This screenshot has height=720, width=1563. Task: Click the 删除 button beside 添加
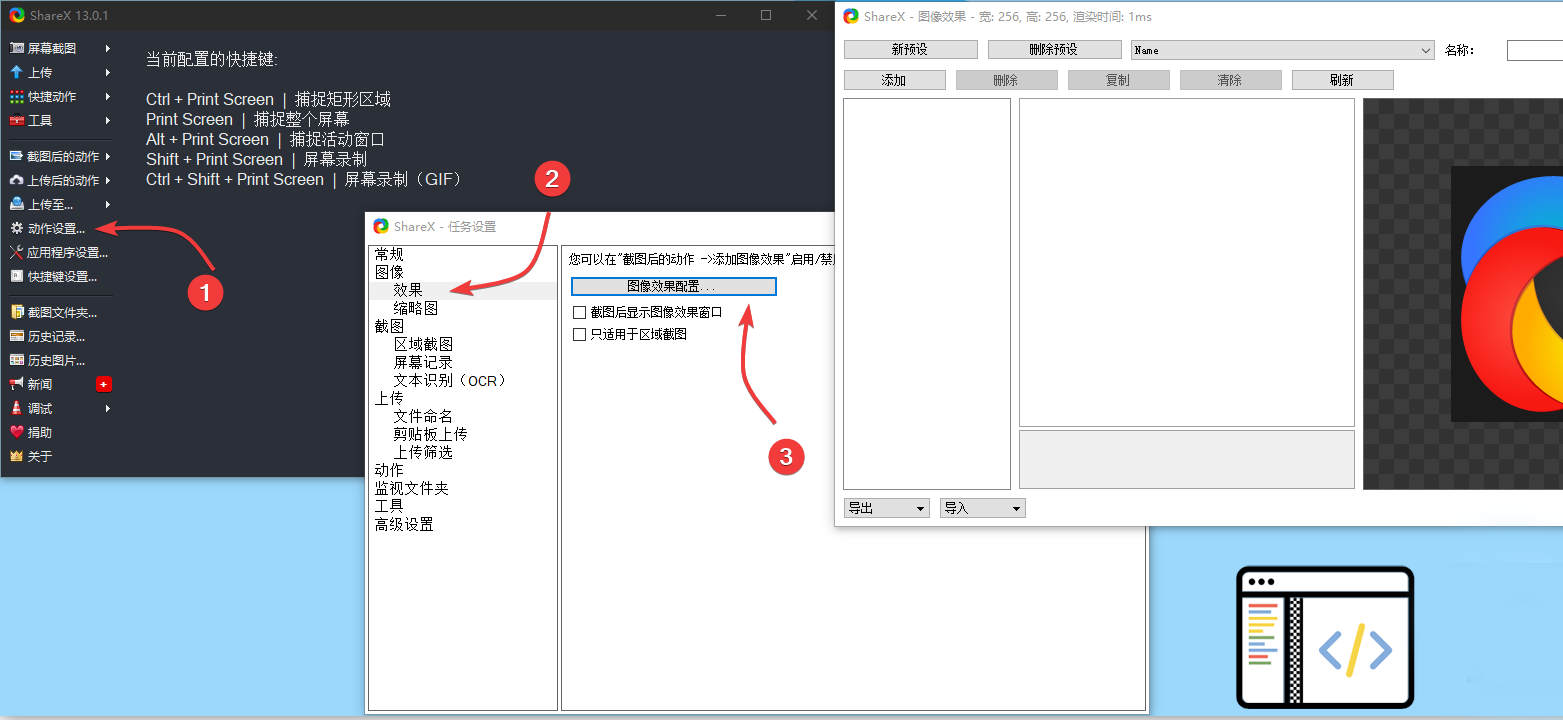[x=1007, y=80]
